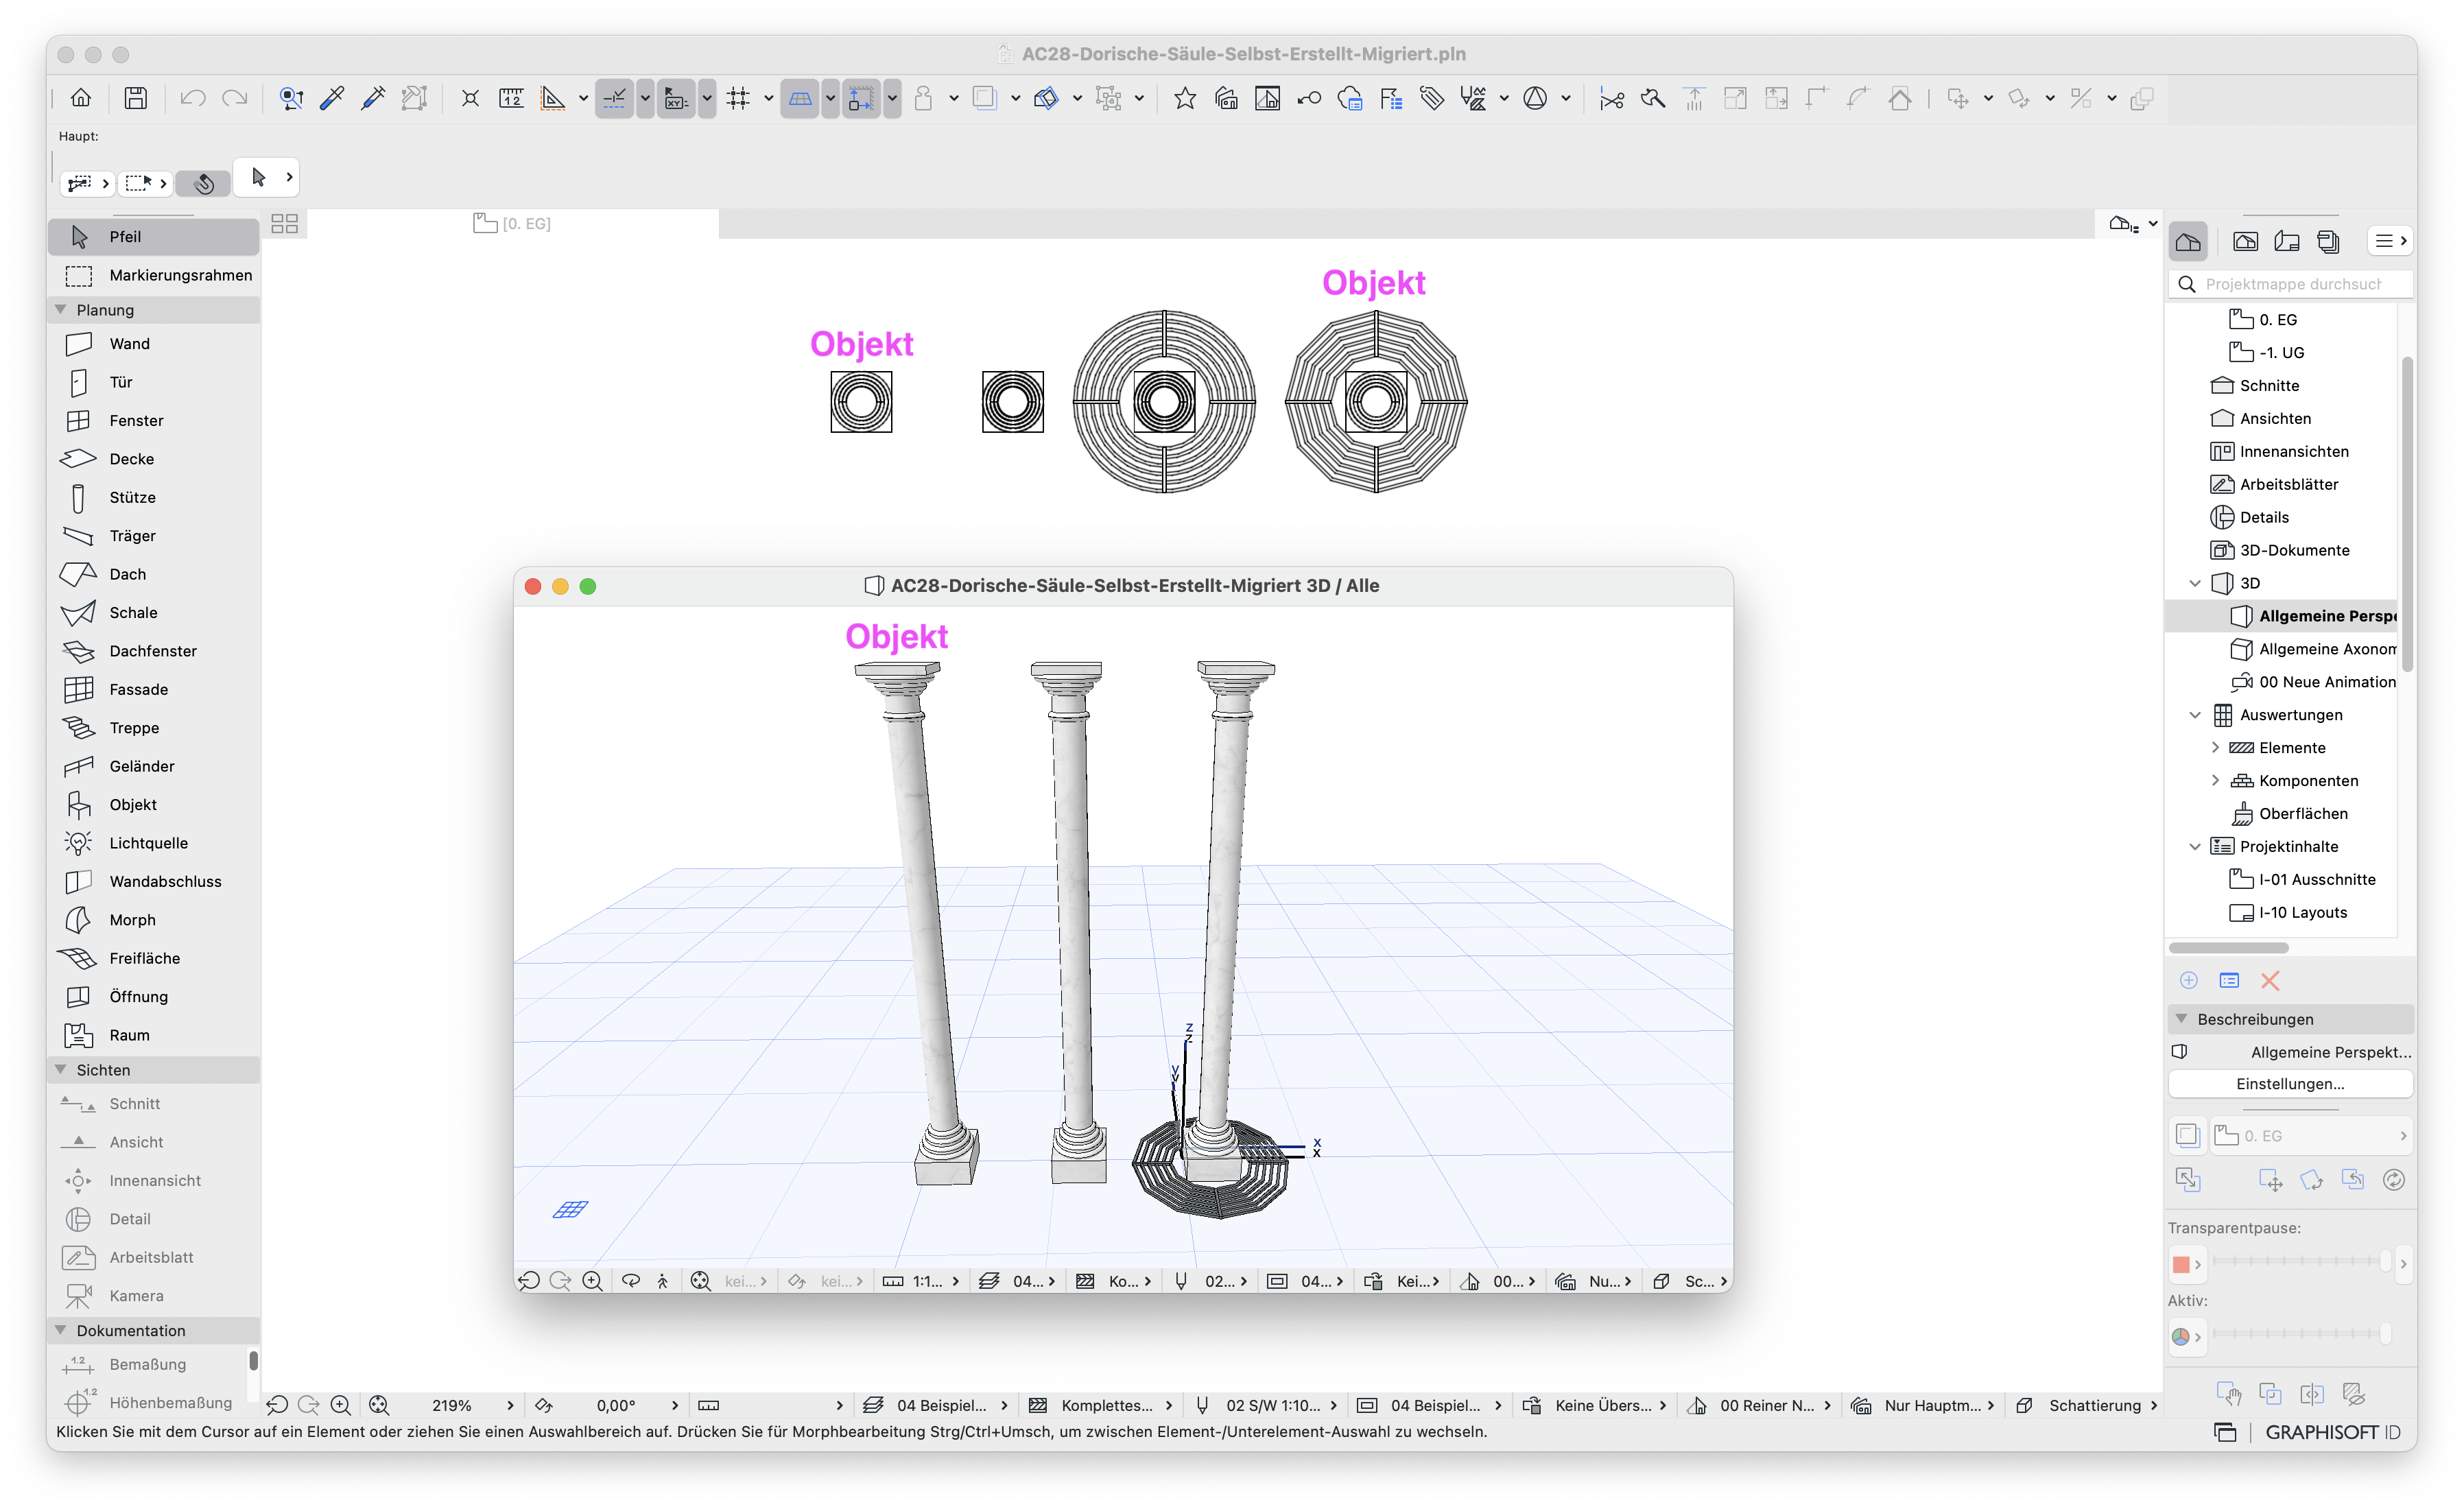The image size is (2464, 1509).
Task: Switch to the [0. EG] floor plan tab
Action: 512,223
